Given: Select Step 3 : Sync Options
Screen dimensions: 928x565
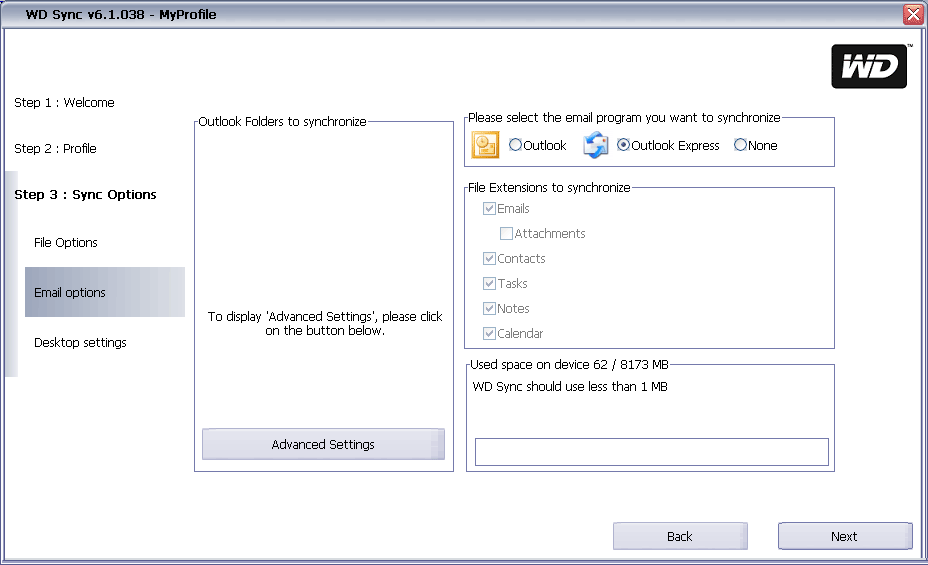Looking at the screenshot, I should point(85,195).
